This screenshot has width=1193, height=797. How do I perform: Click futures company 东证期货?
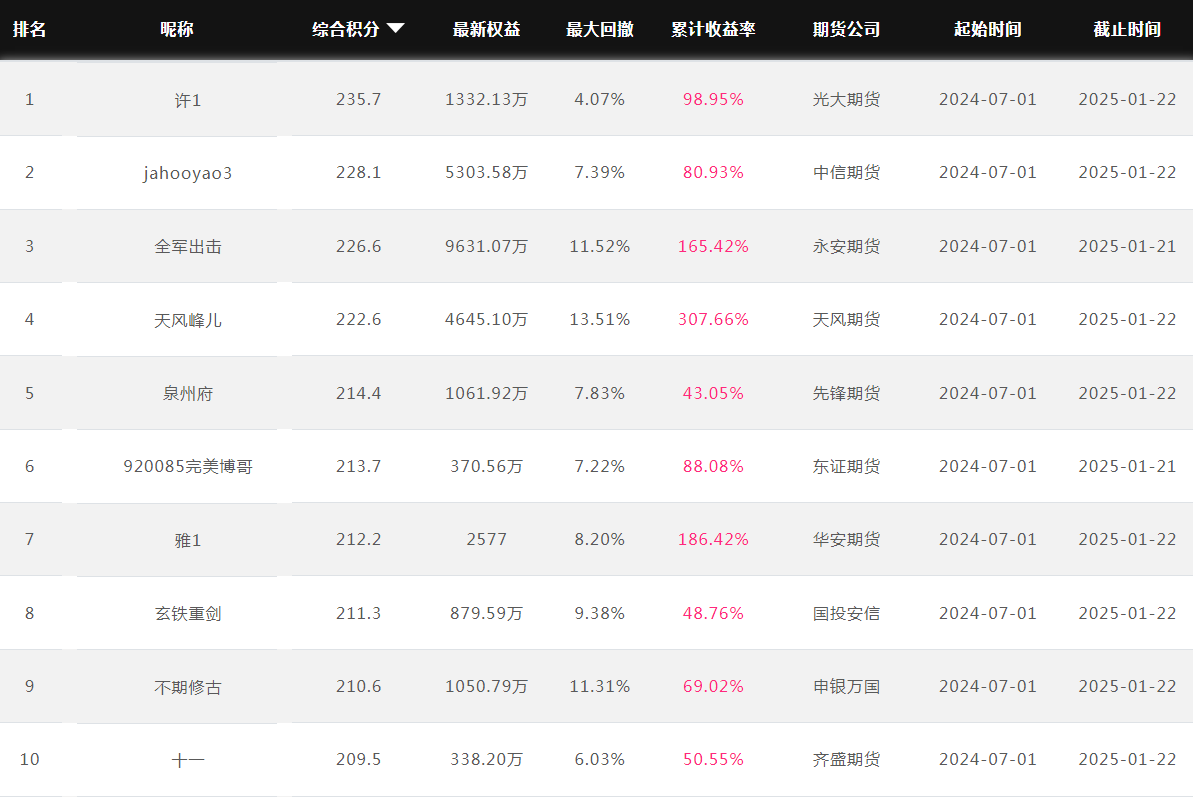[846, 466]
